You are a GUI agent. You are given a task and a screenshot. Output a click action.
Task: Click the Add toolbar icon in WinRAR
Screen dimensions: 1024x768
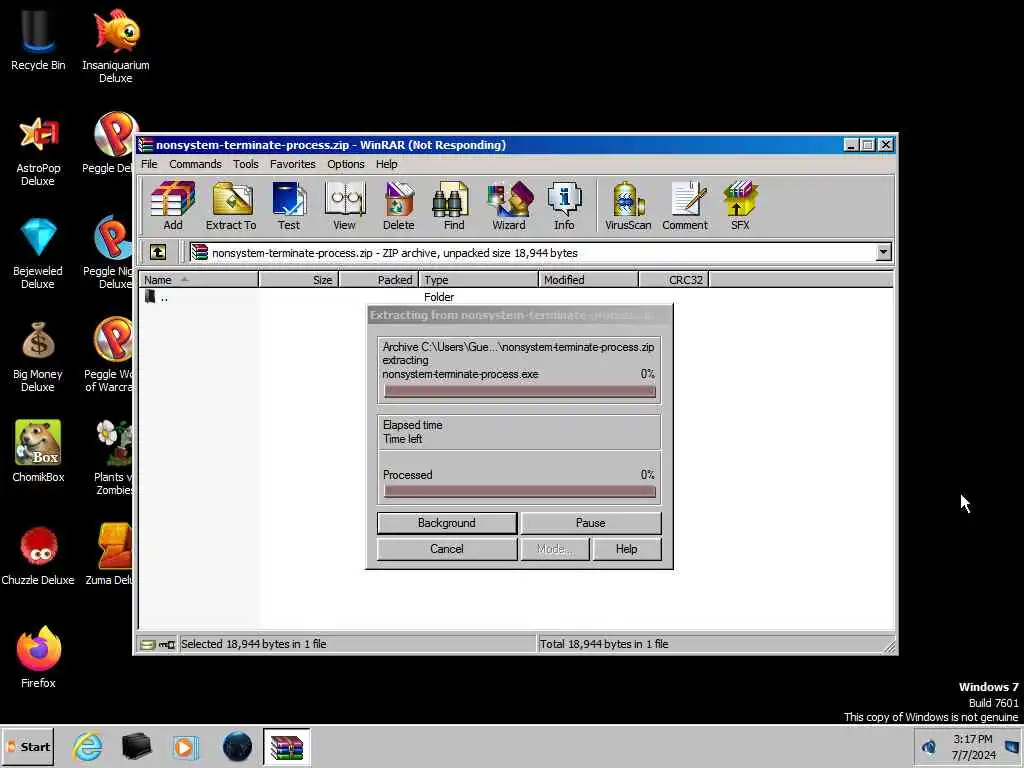pyautogui.click(x=172, y=206)
